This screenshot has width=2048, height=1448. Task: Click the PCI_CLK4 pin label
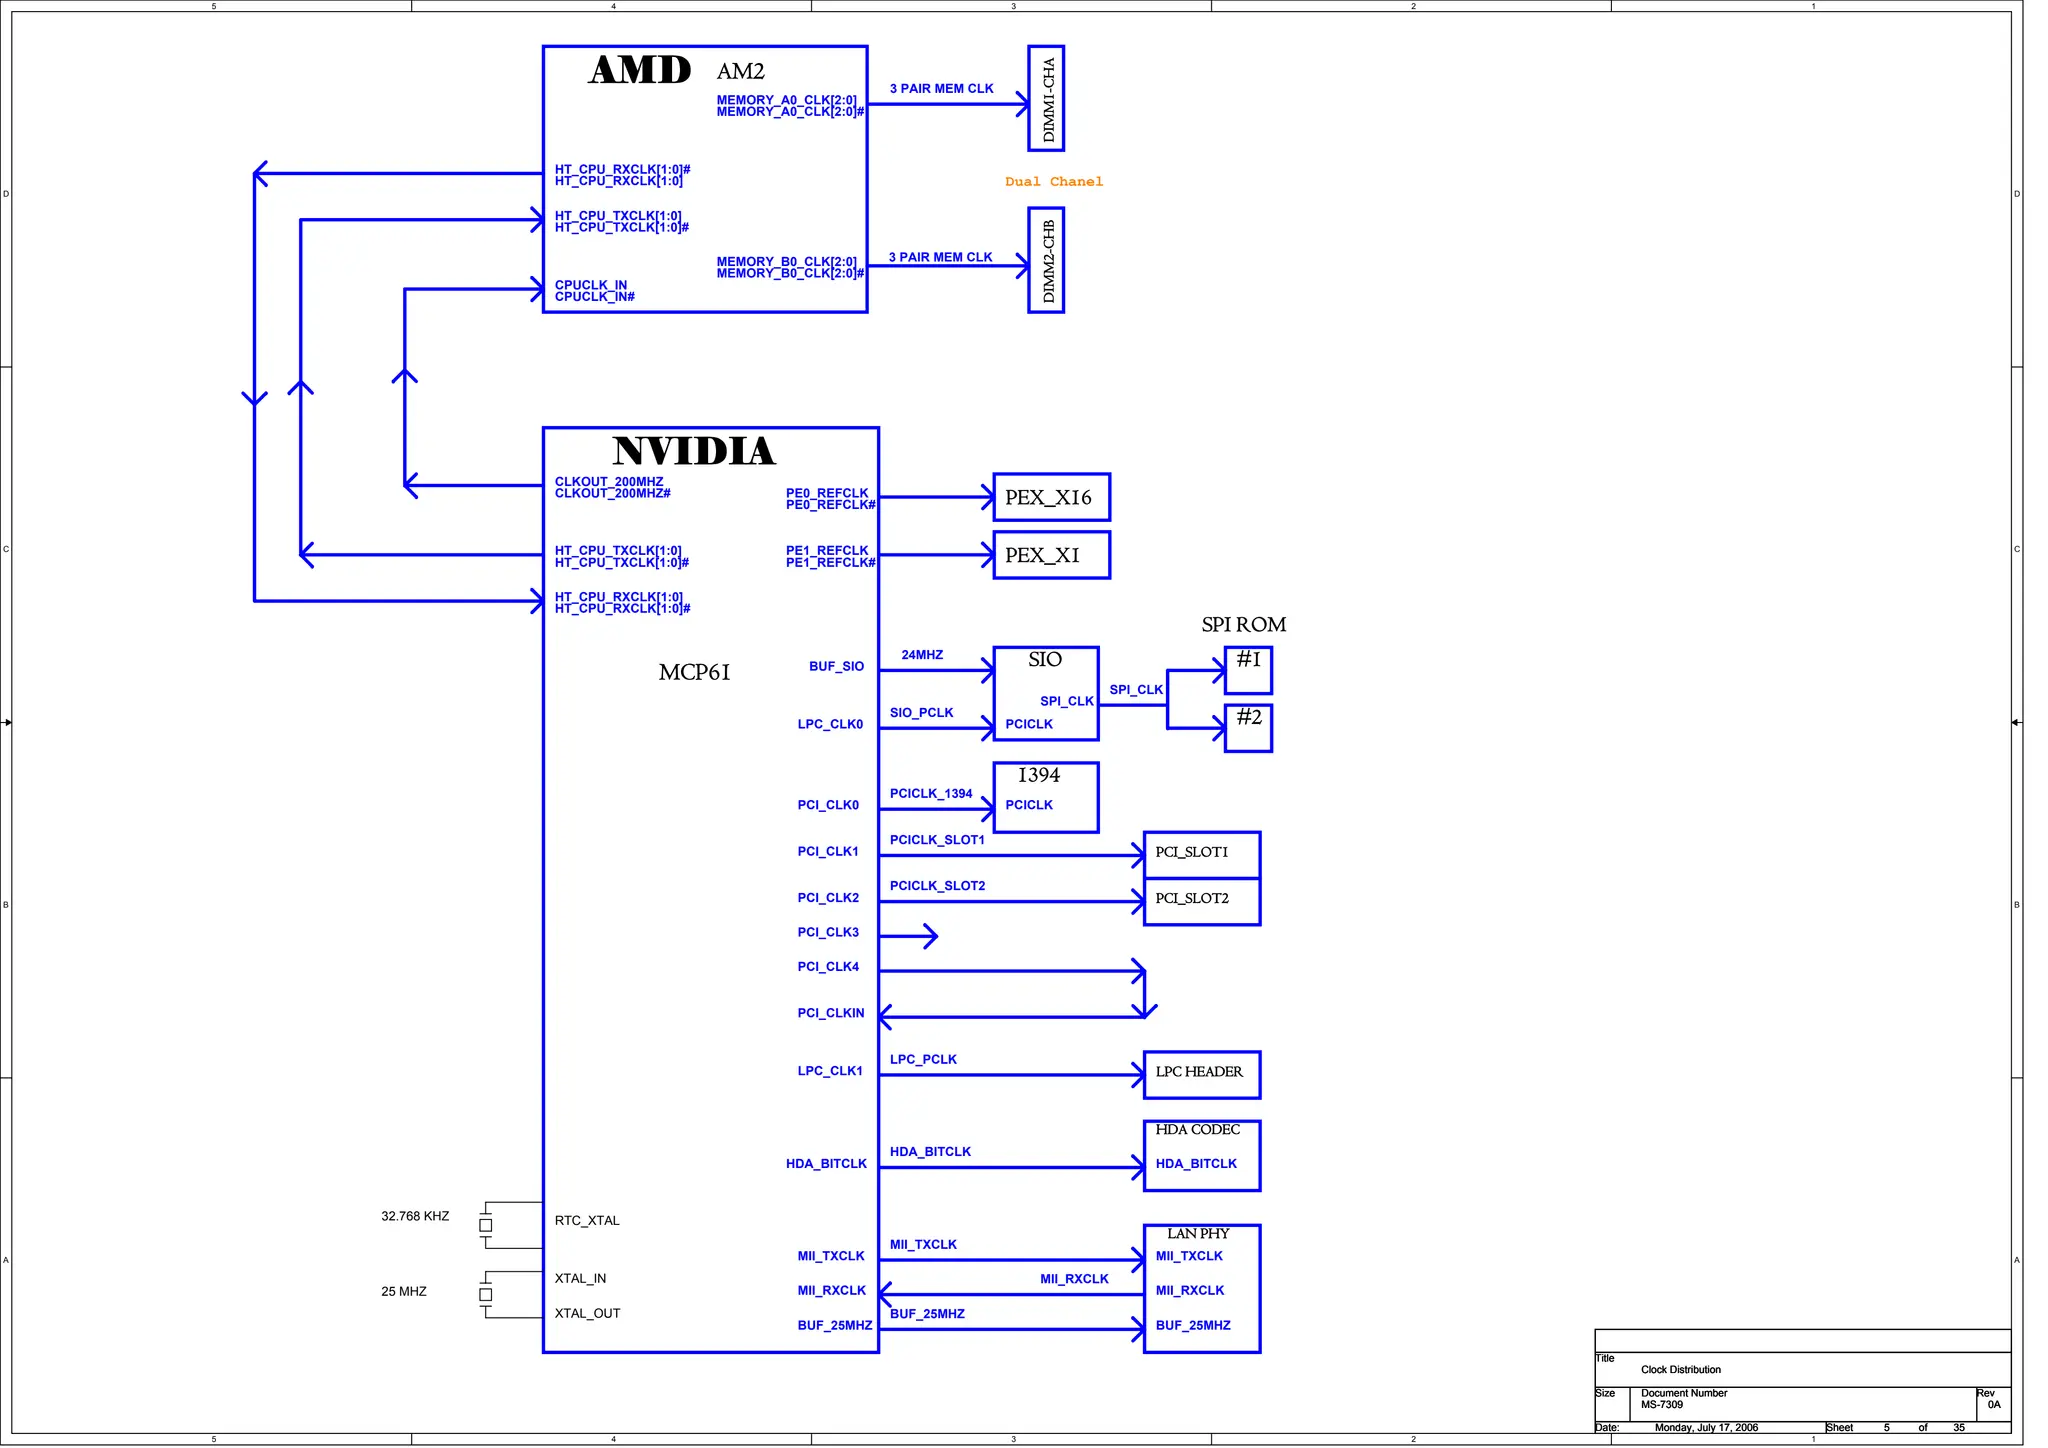828,967
